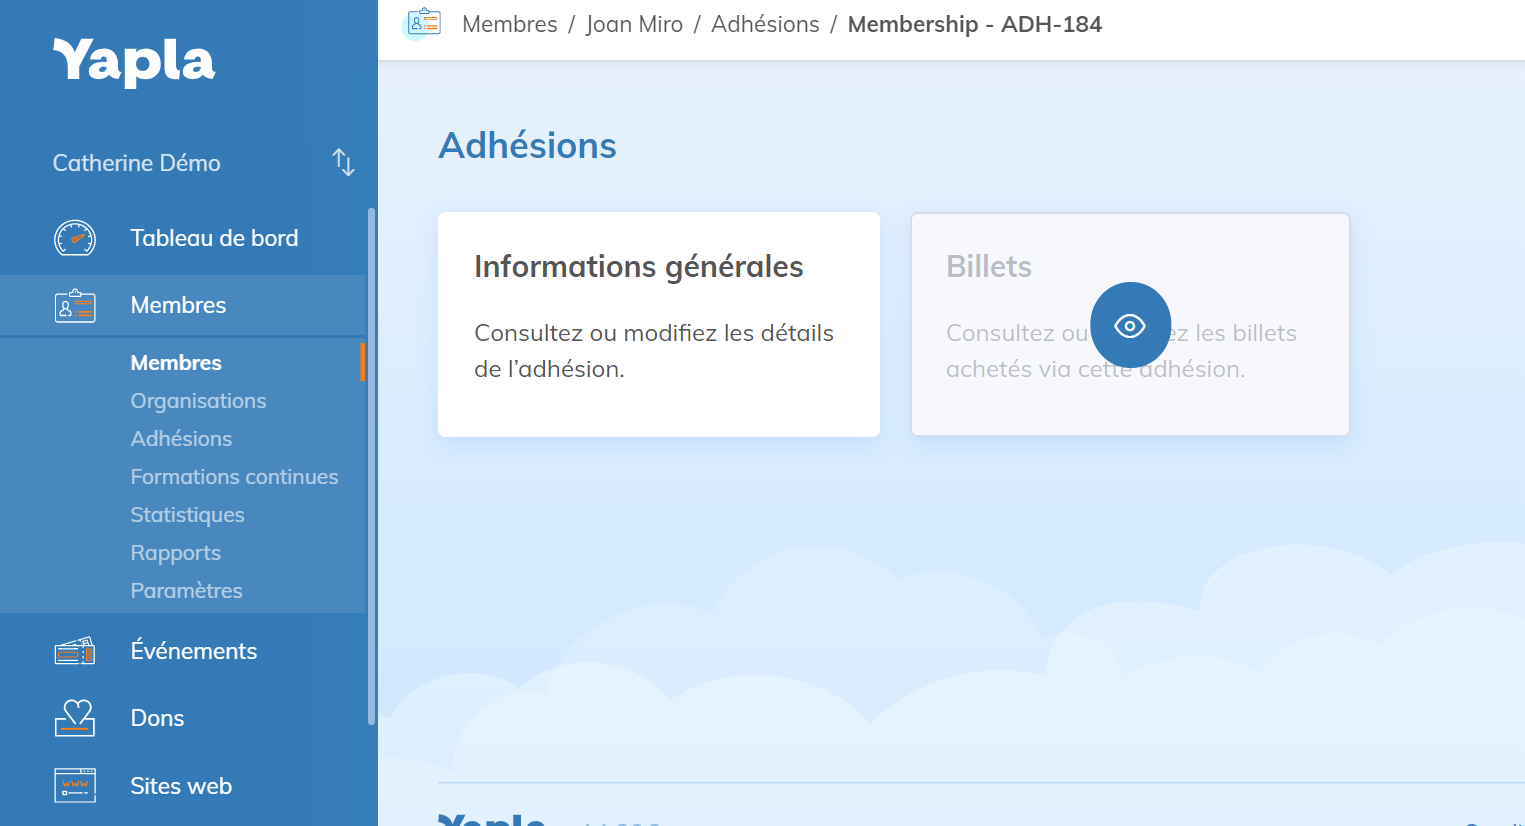Screen dimensions: 1525x826
Task: Open Organisations submenu item
Action: coord(198,401)
